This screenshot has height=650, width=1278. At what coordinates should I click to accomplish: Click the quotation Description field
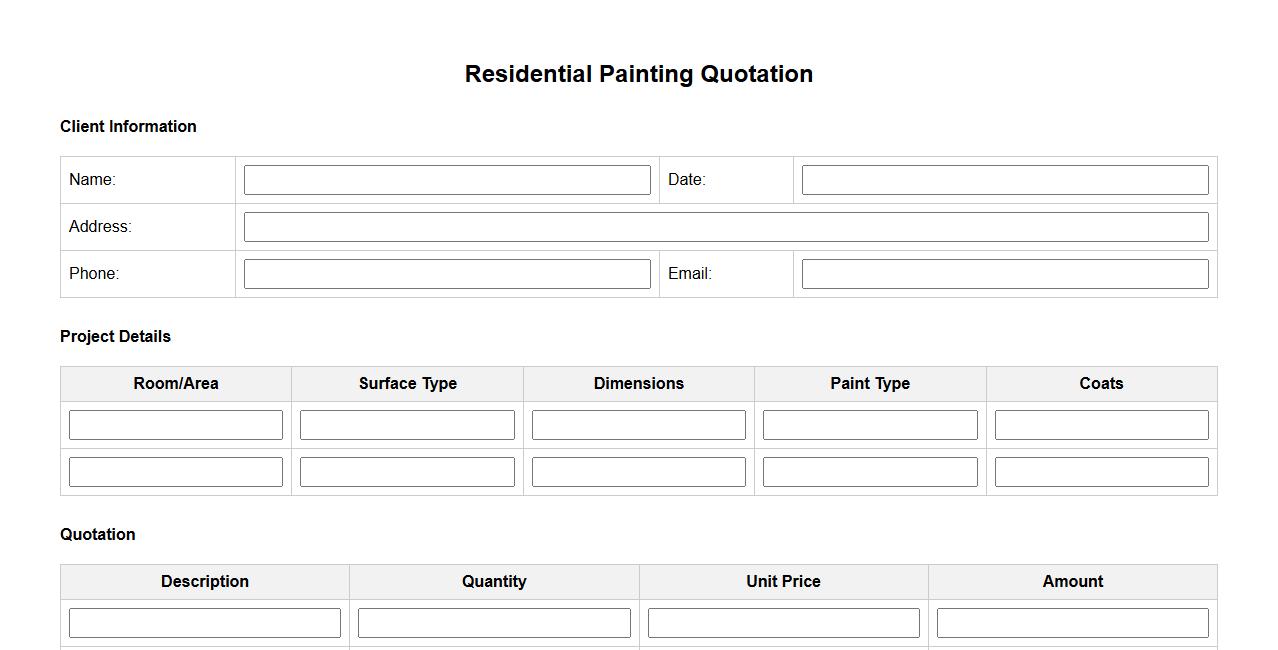[205, 623]
